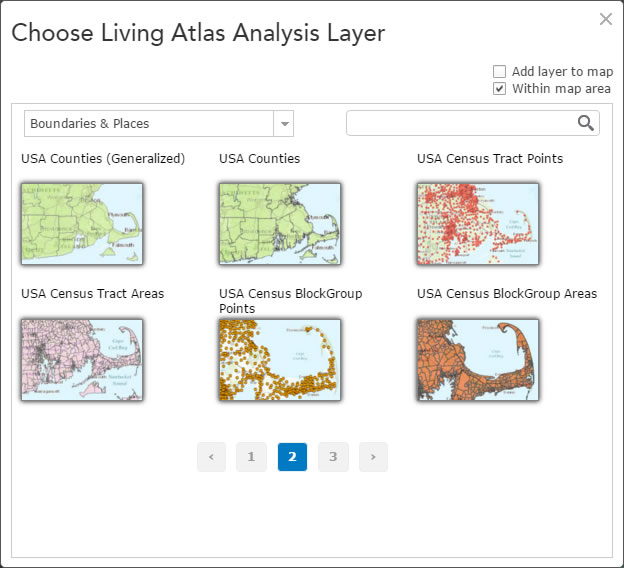The width and height of the screenshot is (624, 568).
Task: Go to previous page arrow
Action: coord(211,457)
